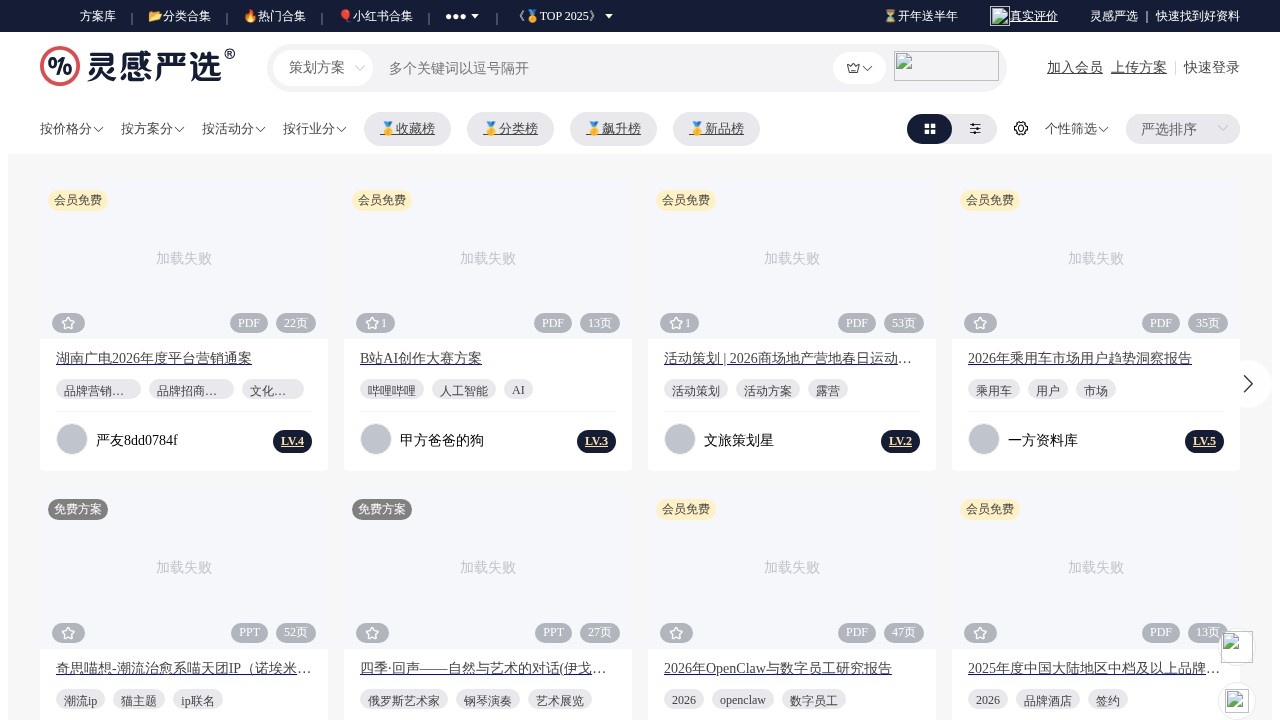Select the grid view icon

point(929,129)
